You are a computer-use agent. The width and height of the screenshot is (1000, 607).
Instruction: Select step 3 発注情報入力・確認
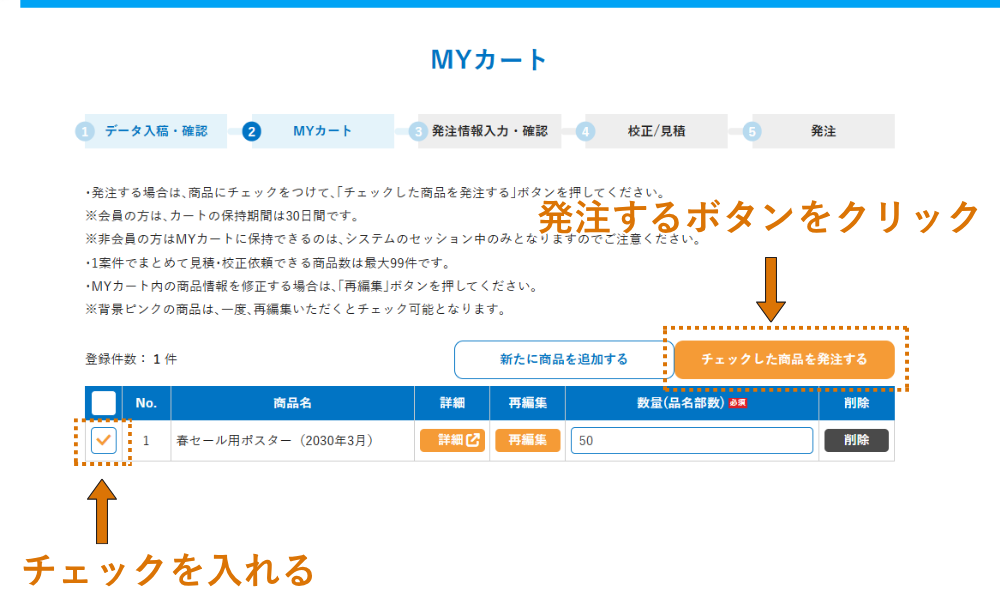(x=490, y=131)
